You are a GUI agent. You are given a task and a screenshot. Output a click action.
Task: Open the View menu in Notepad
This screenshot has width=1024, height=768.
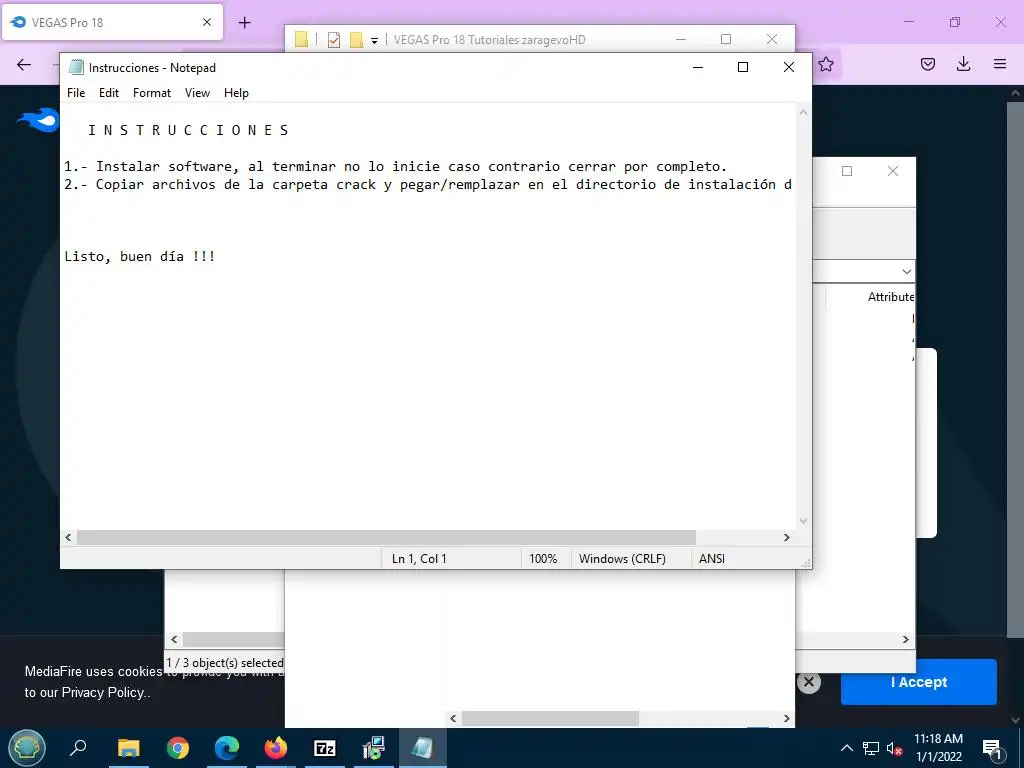(x=197, y=93)
